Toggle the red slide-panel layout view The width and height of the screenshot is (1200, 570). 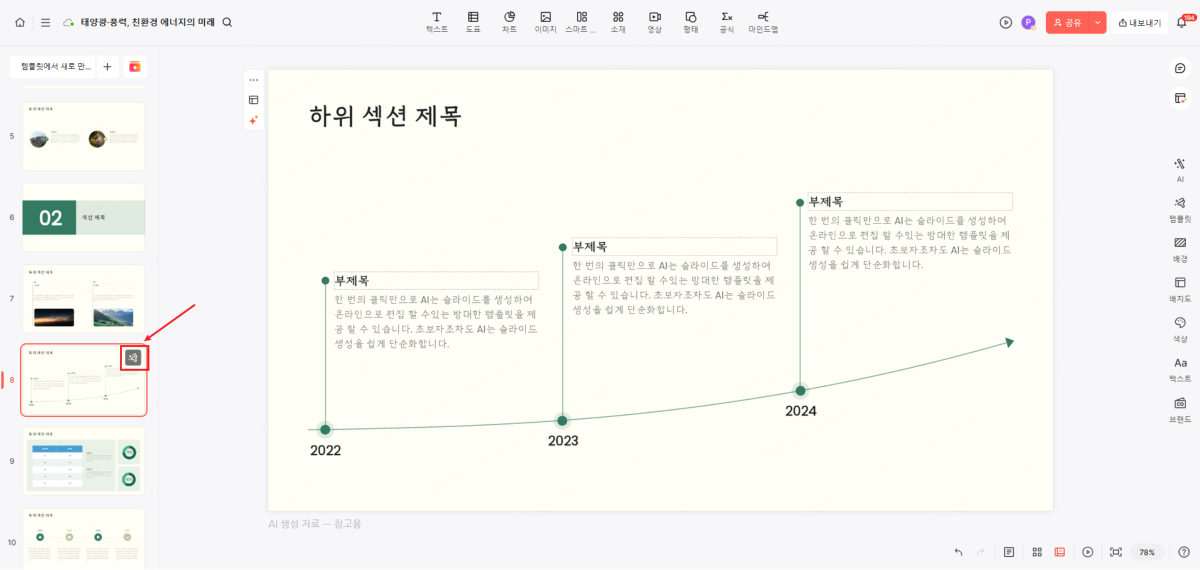[x=1060, y=552]
